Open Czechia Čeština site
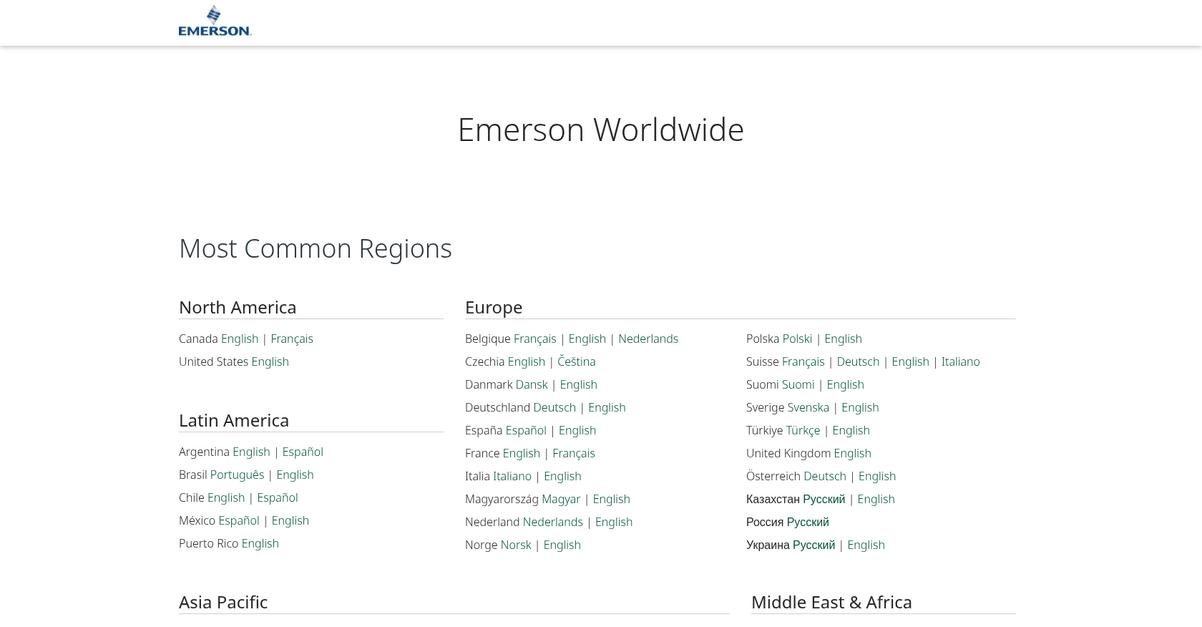Screen dimensions: 1202x627 point(577,362)
